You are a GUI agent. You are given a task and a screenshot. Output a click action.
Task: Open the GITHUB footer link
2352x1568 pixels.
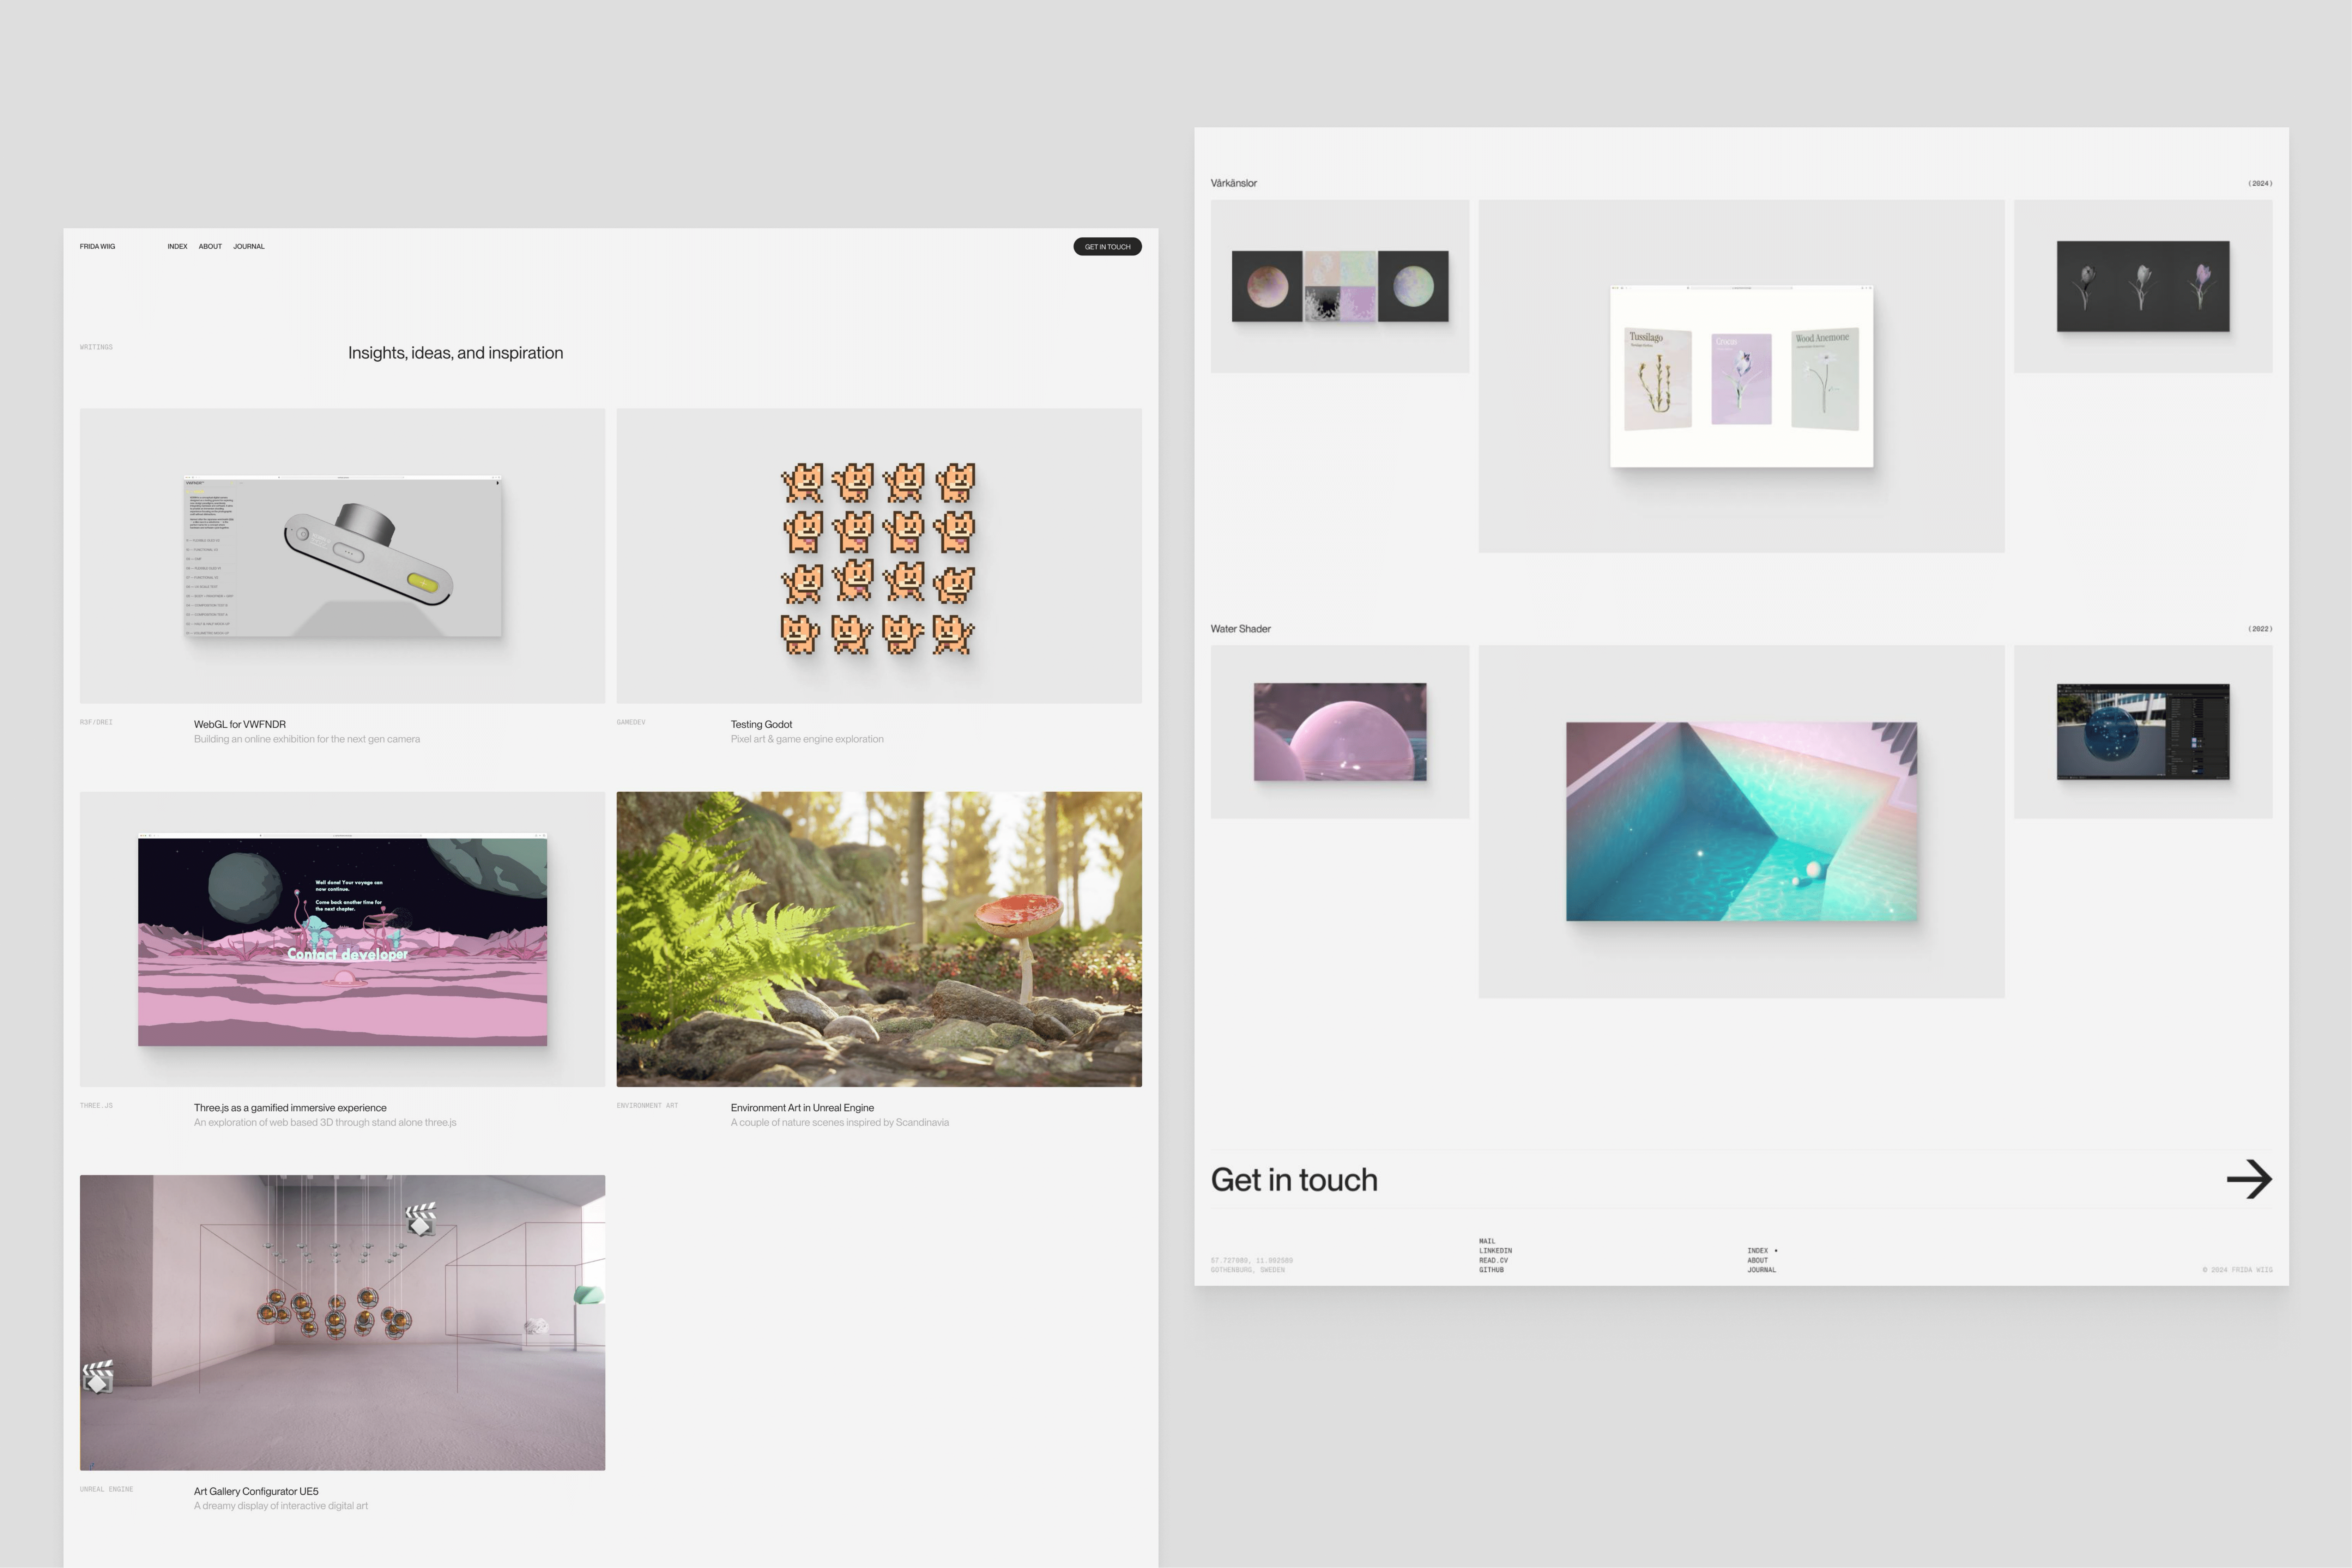[x=1491, y=1270]
